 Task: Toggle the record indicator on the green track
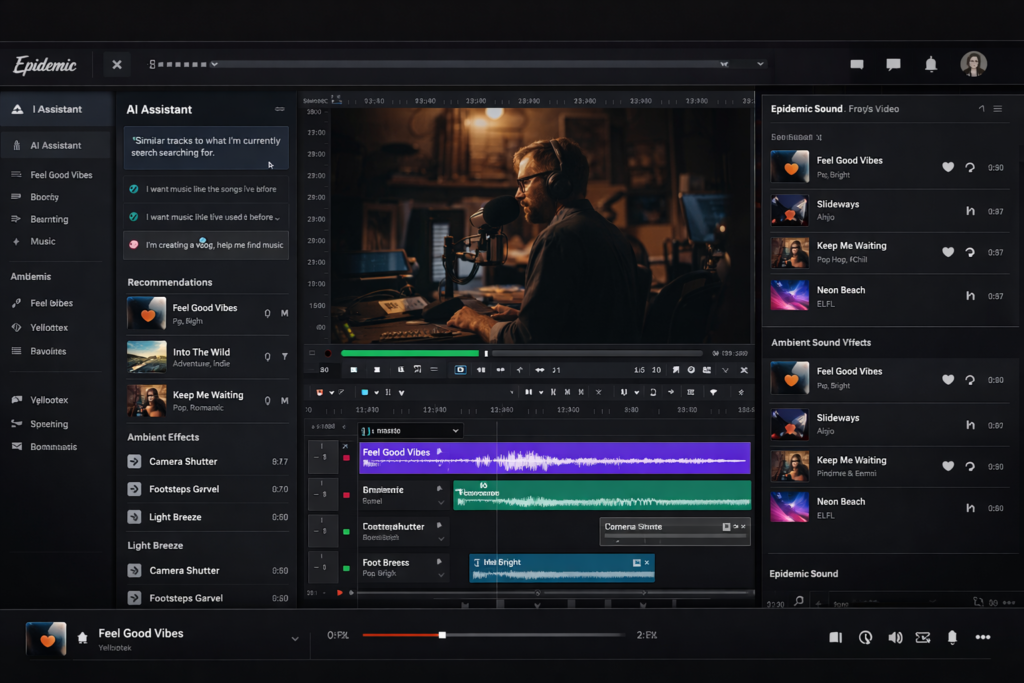[x=347, y=495]
